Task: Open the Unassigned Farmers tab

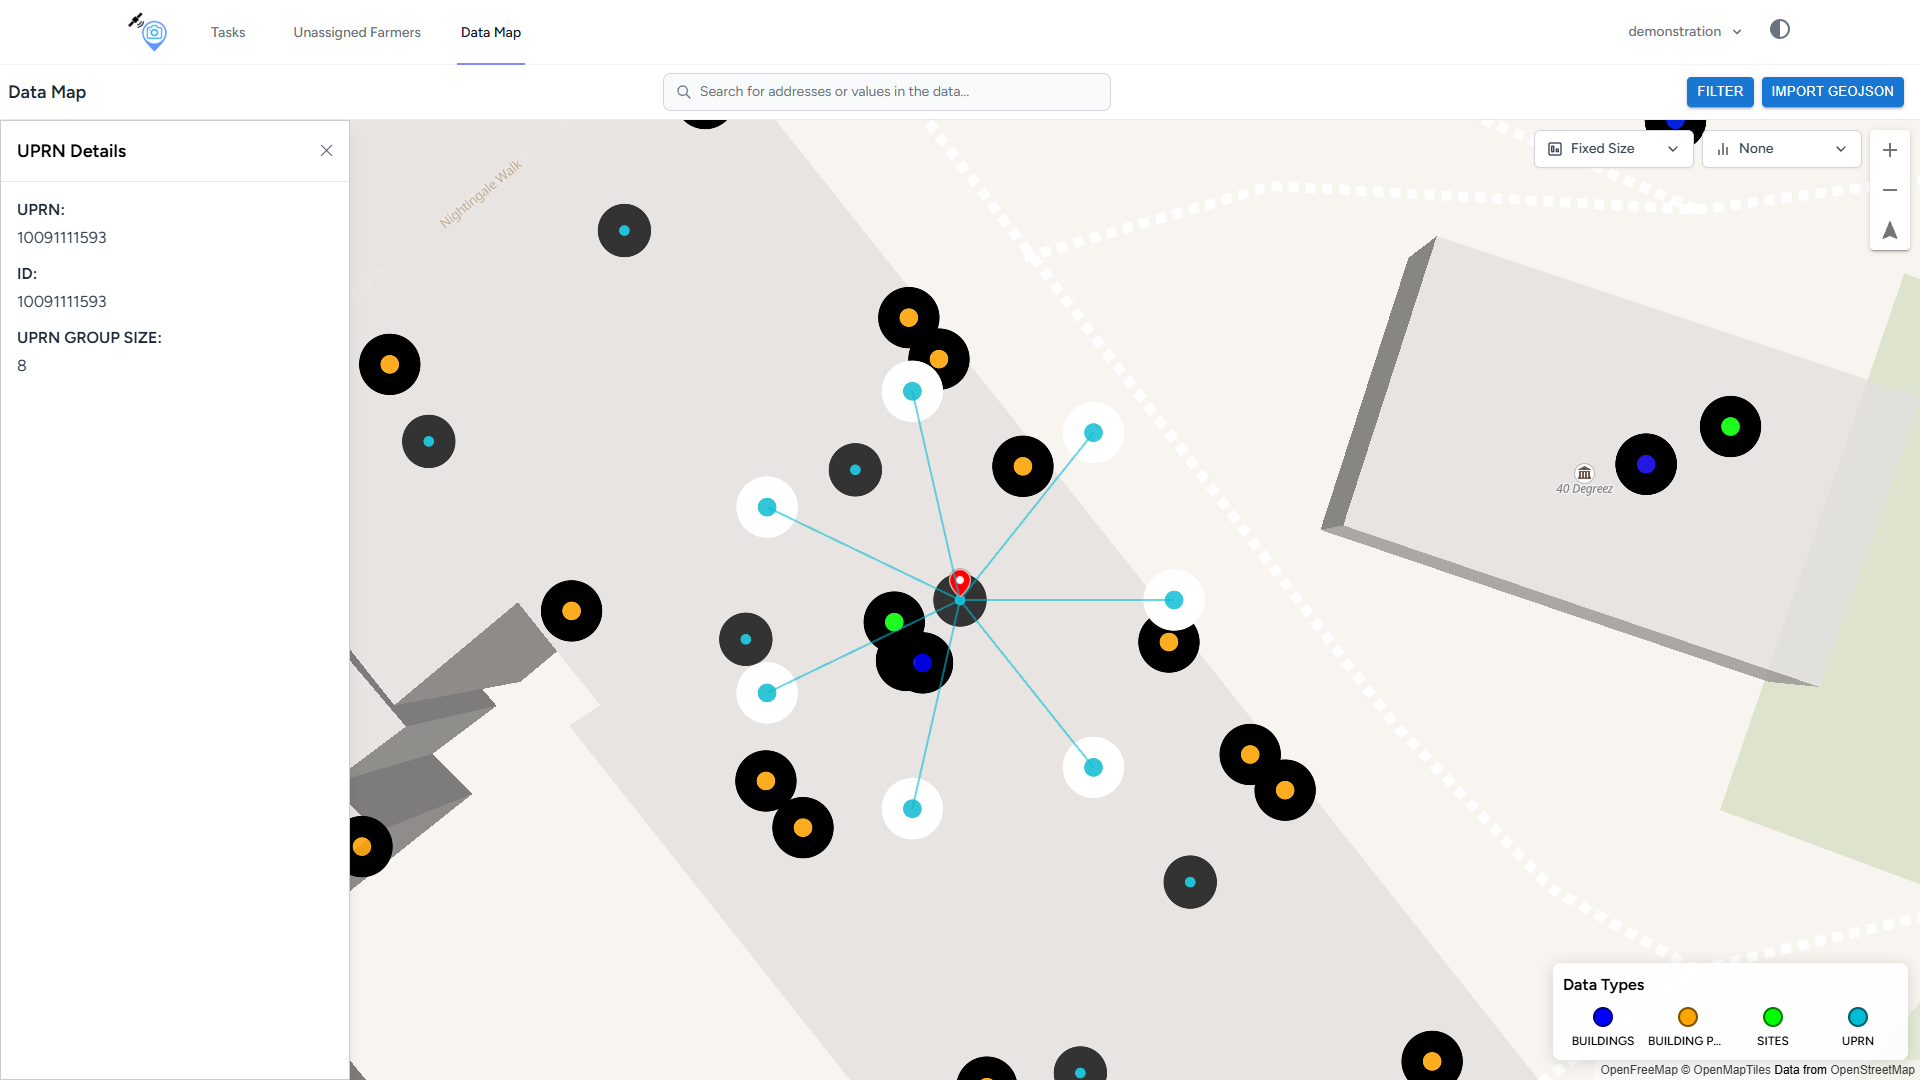Action: point(357,32)
